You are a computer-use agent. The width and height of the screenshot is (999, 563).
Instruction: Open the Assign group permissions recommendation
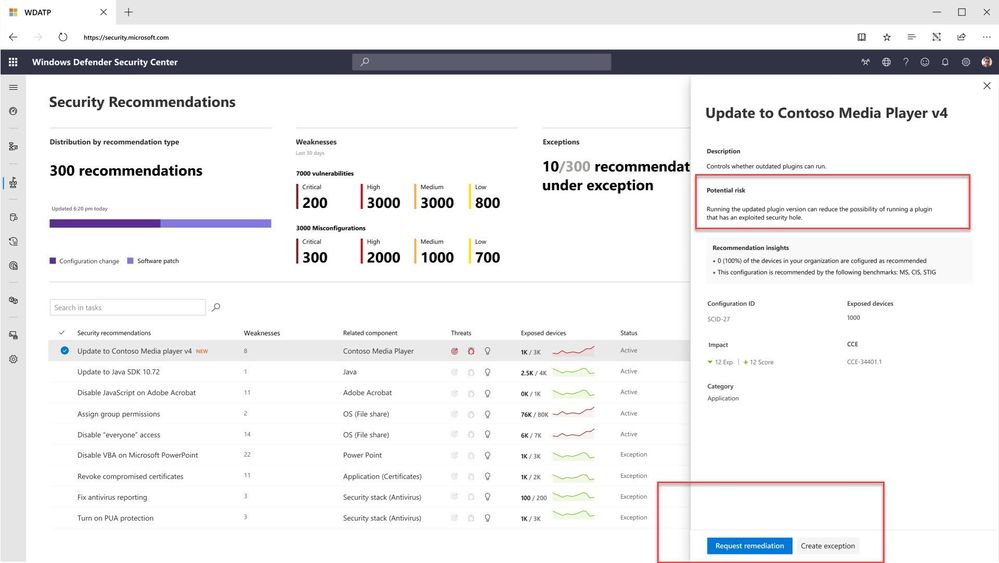tap(119, 414)
